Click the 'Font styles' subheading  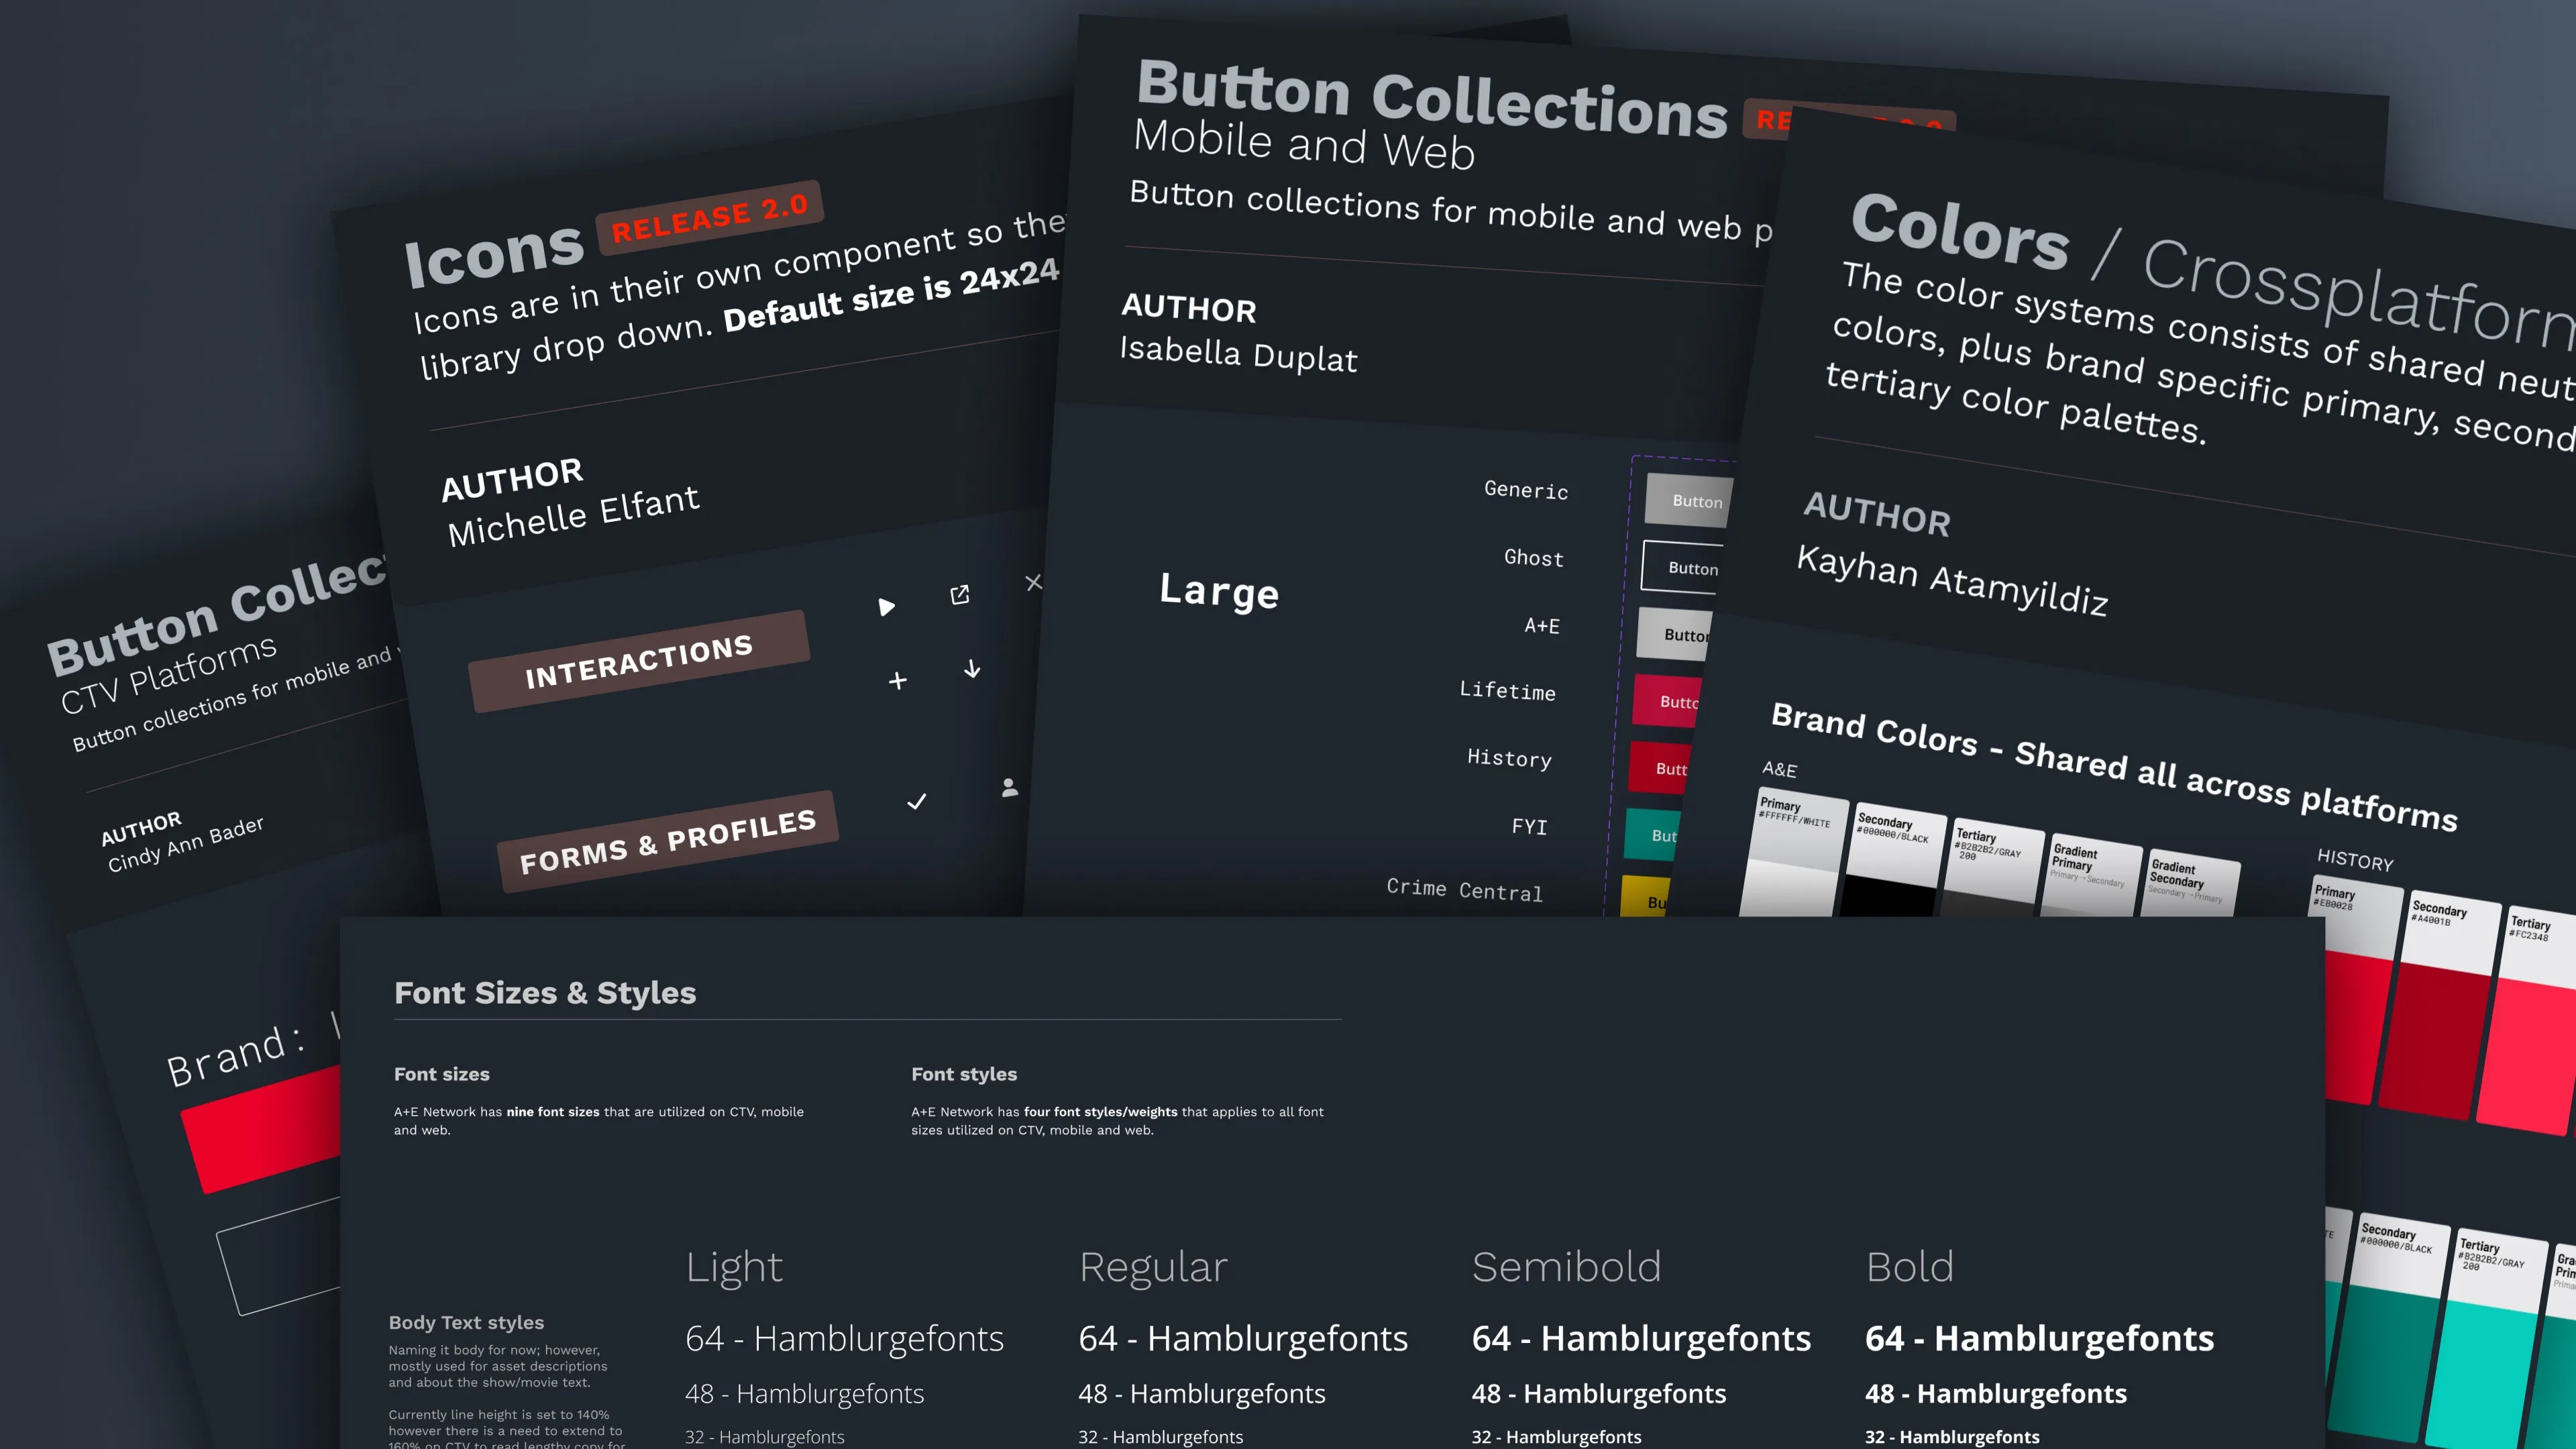[964, 1074]
